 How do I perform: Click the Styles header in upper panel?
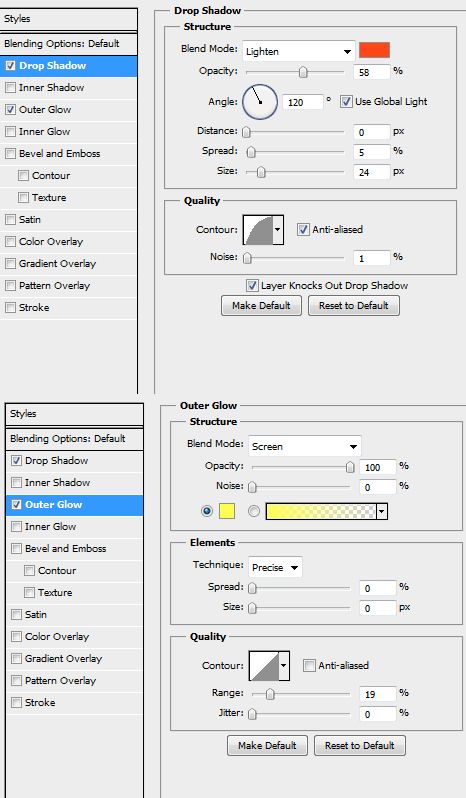click(x=68, y=19)
